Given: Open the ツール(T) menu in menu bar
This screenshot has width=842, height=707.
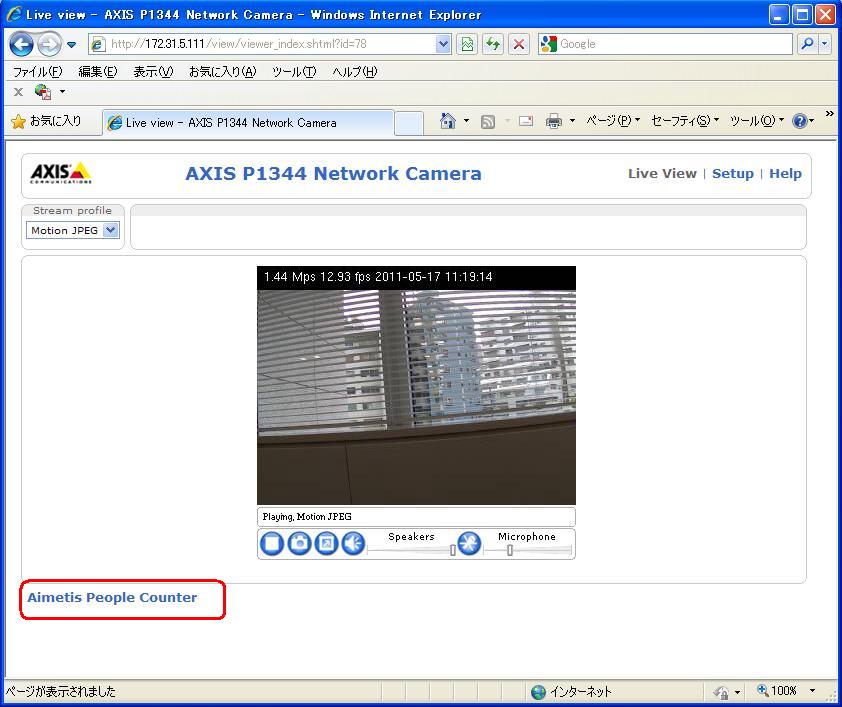Looking at the screenshot, I should (x=294, y=71).
